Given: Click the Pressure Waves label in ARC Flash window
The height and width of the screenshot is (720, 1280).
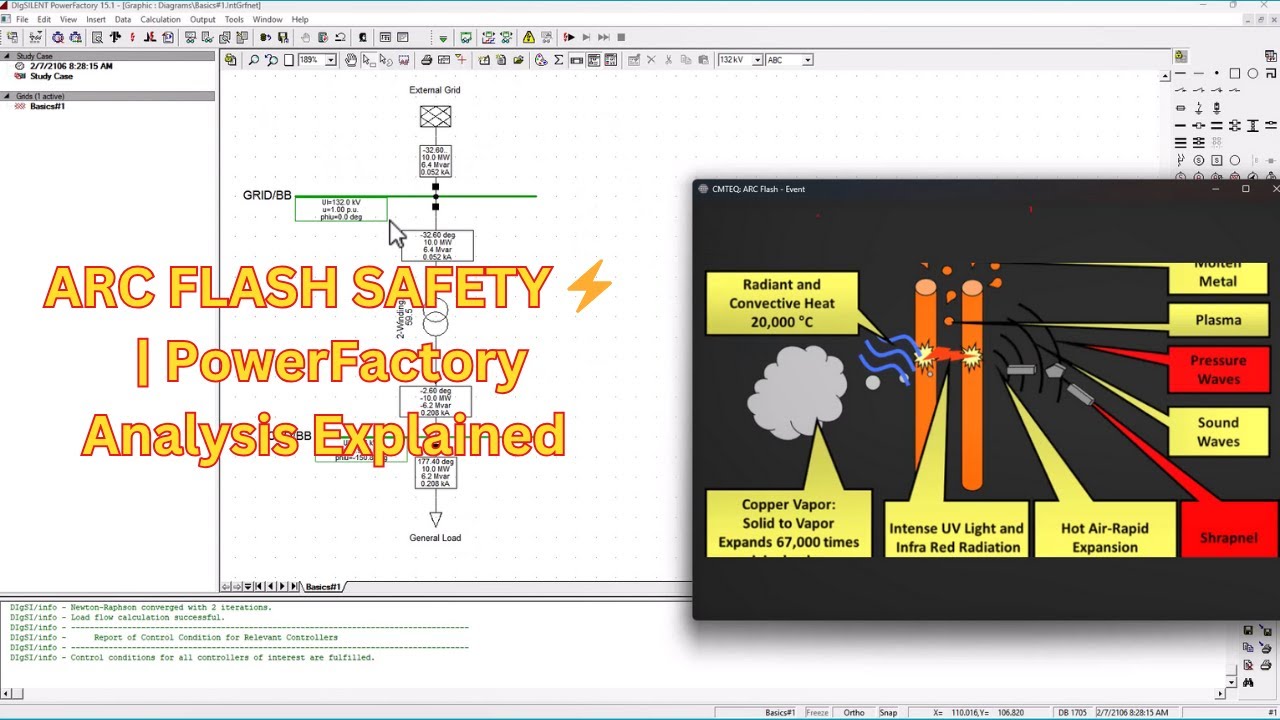Looking at the screenshot, I should 1218,369.
